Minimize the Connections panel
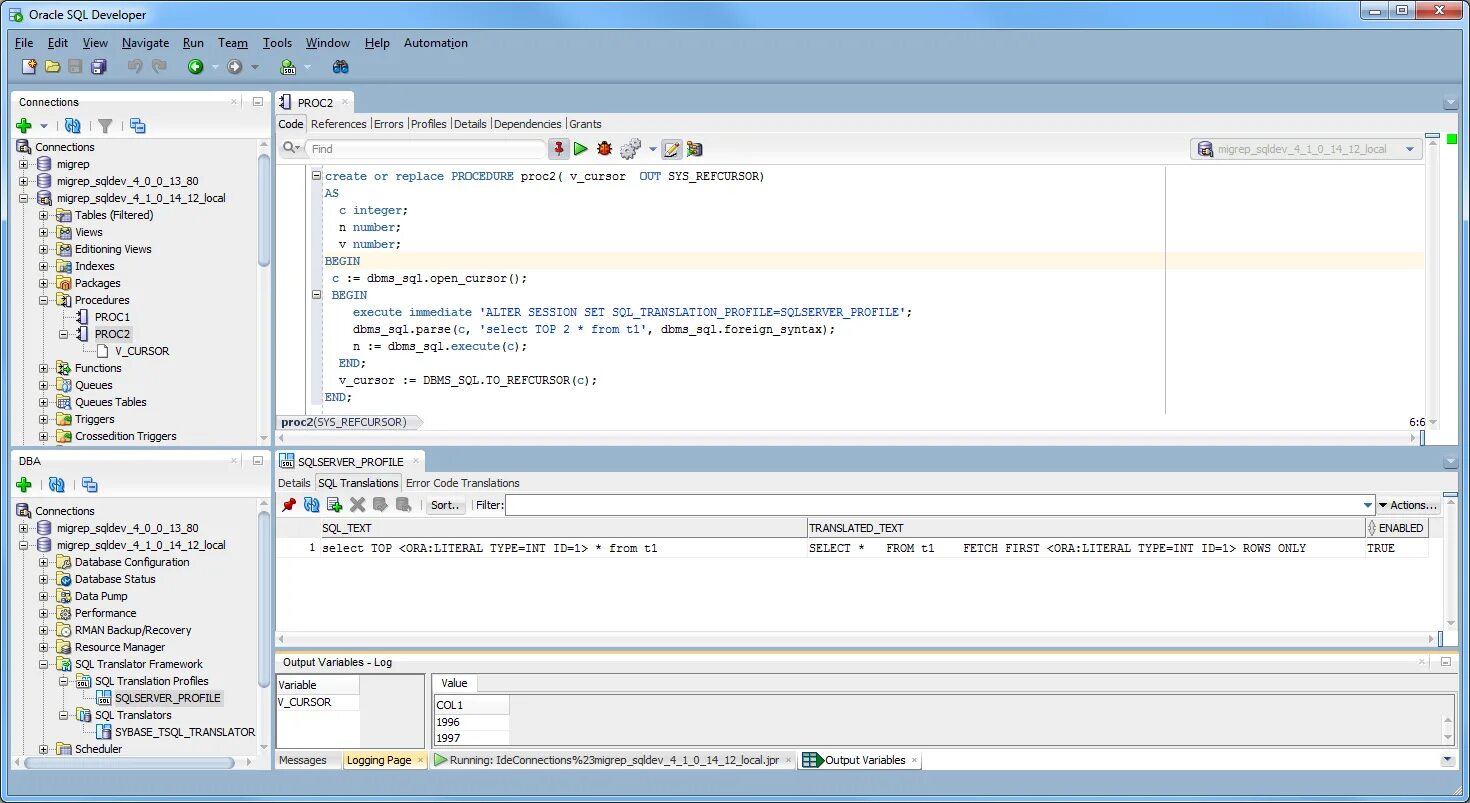This screenshot has height=803, width=1470. pos(257,101)
